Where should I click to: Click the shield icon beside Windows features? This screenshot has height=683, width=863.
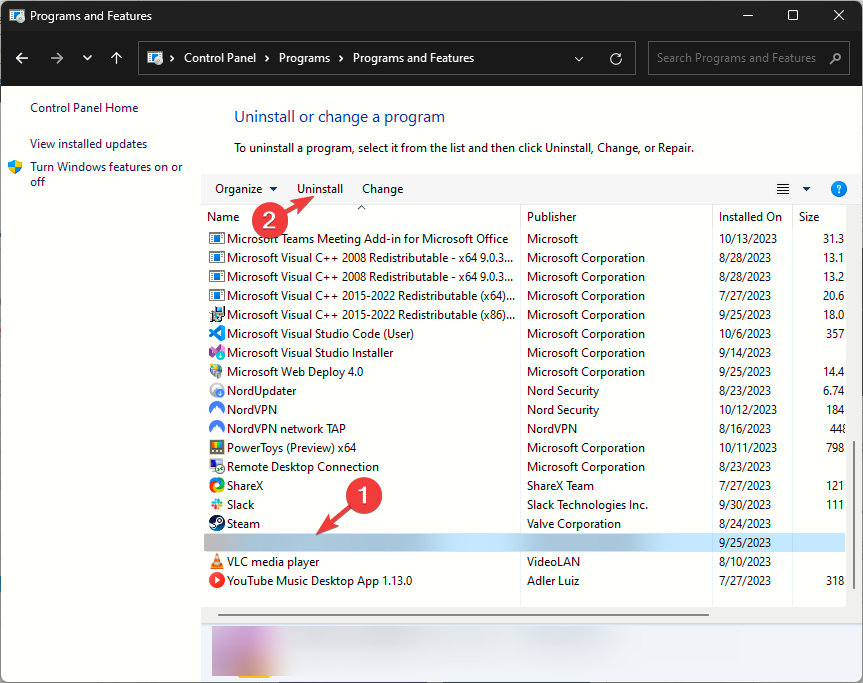[15, 167]
